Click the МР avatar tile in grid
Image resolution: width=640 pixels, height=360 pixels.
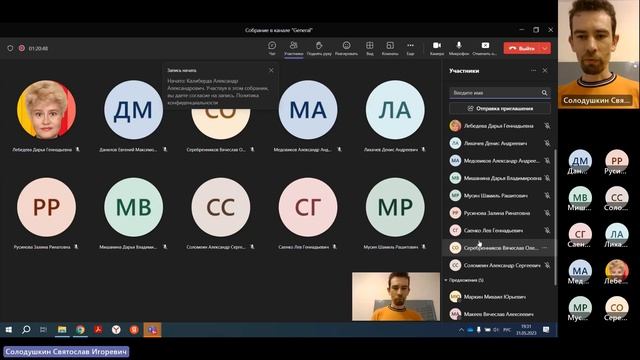tap(395, 207)
